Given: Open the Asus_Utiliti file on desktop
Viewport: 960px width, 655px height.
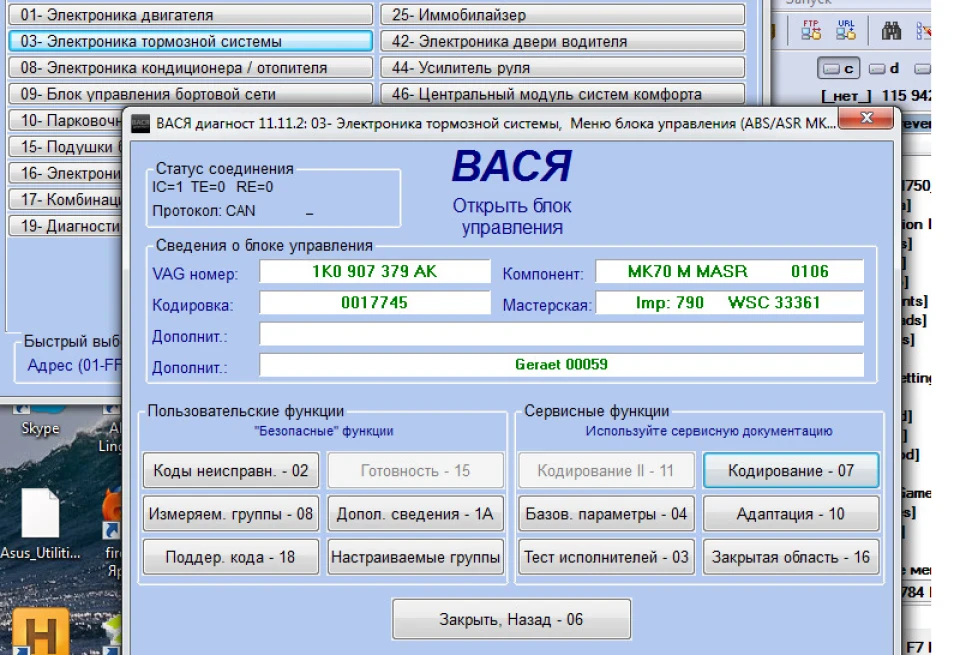Looking at the screenshot, I should (40, 524).
